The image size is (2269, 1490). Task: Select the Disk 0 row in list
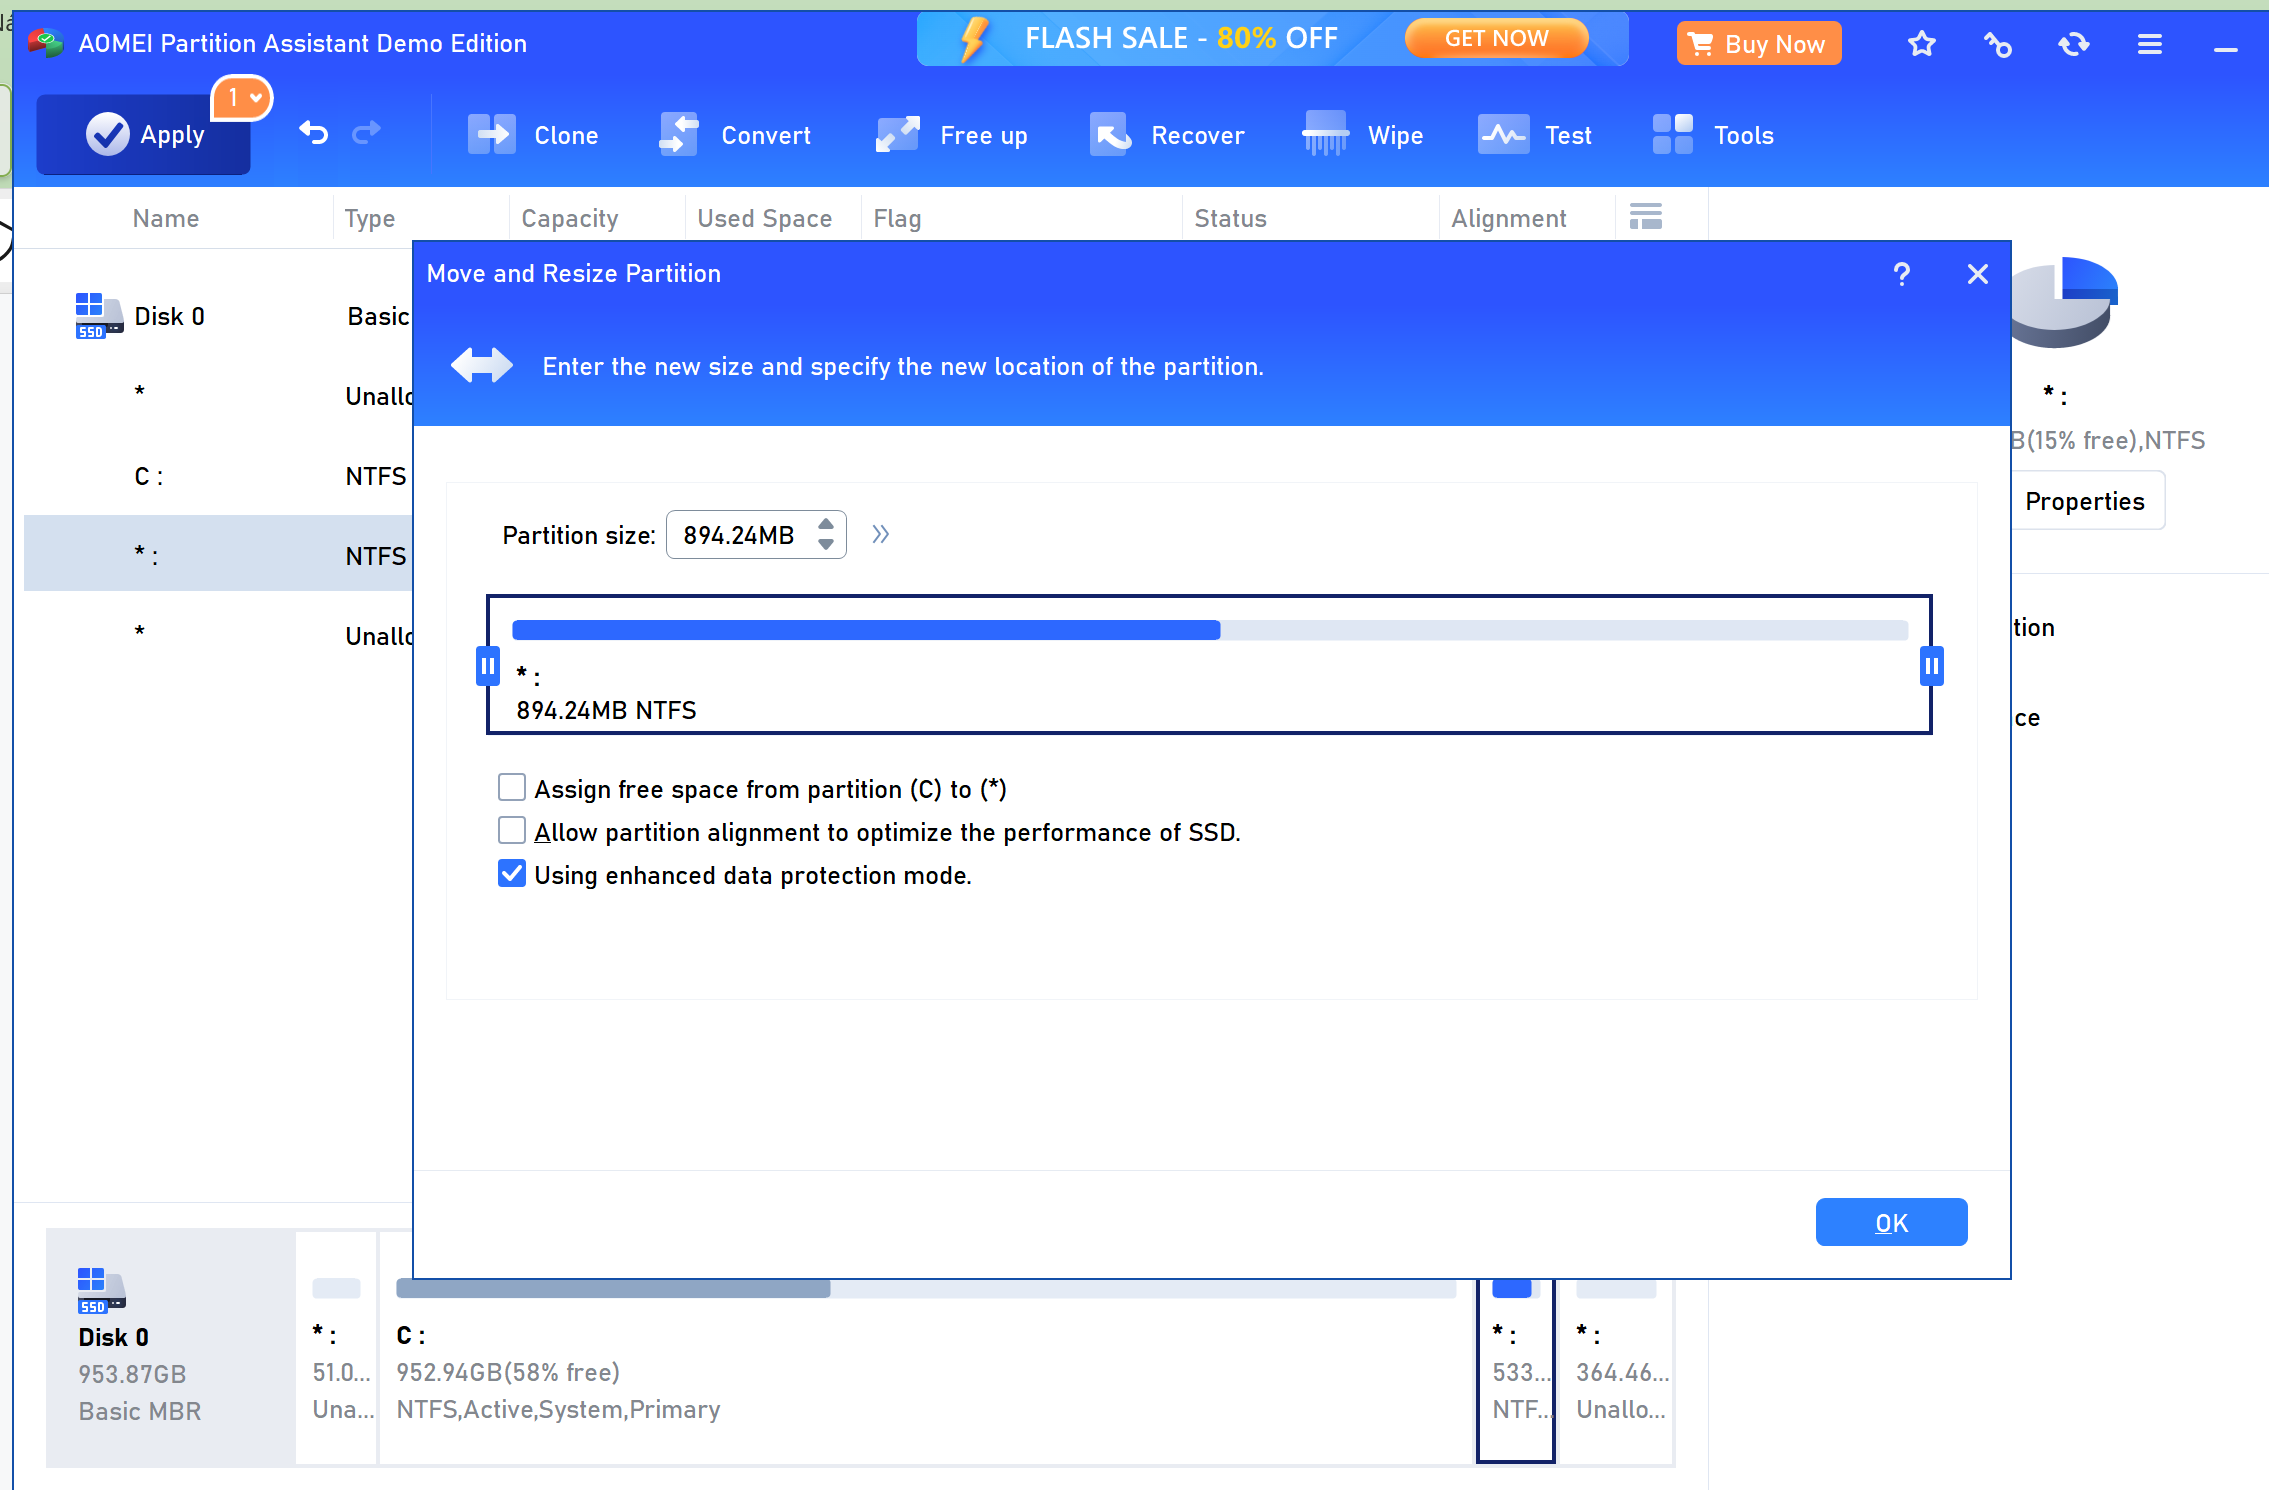[218, 316]
